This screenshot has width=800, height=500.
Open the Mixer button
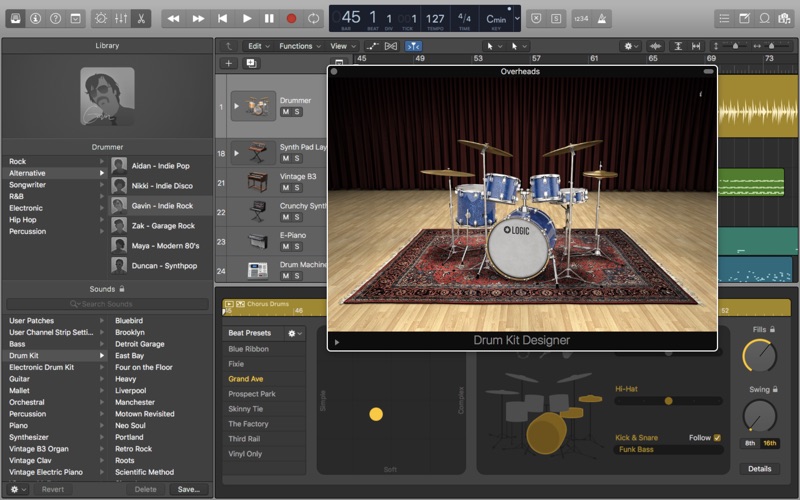121,19
